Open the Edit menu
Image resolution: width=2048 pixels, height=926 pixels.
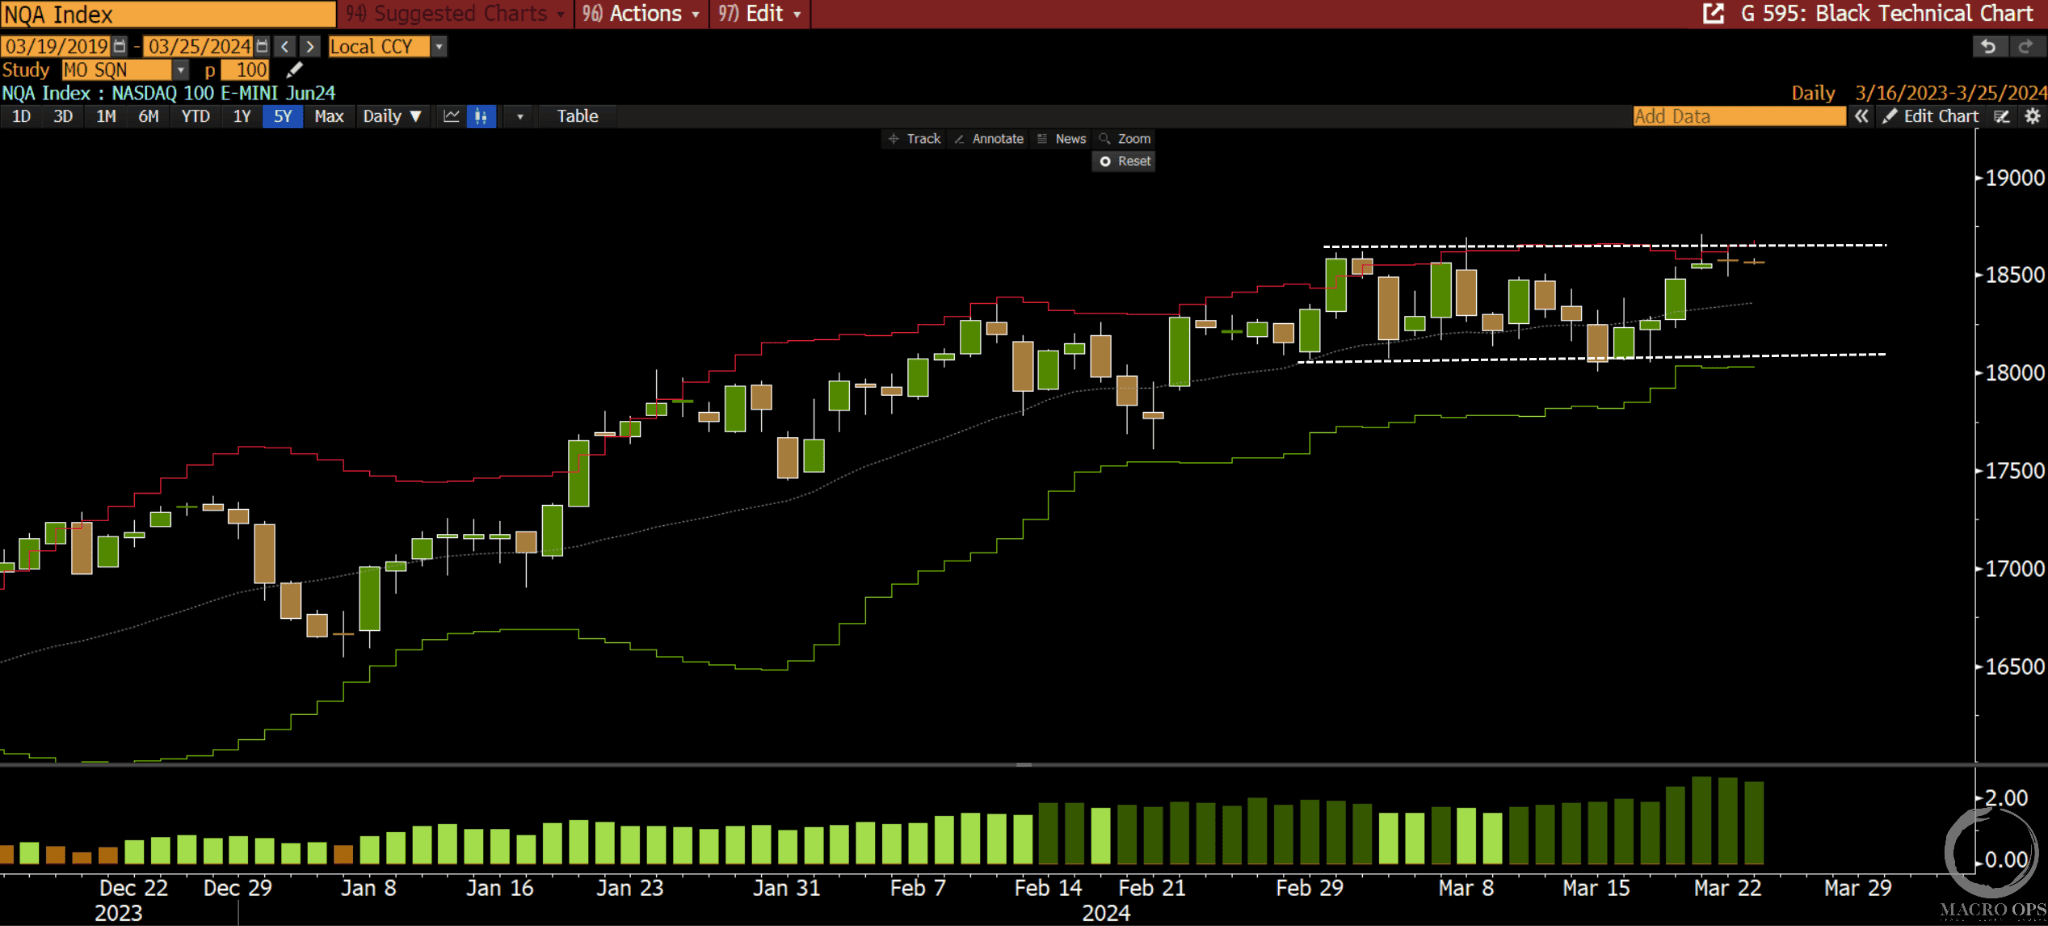pyautogui.click(x=760, y=14)
